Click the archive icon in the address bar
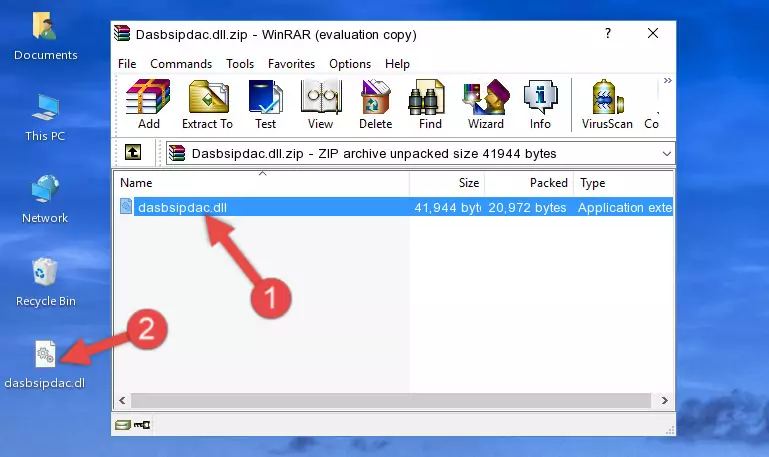The height and width of the screenshot is (457, 769). point(177,153)
